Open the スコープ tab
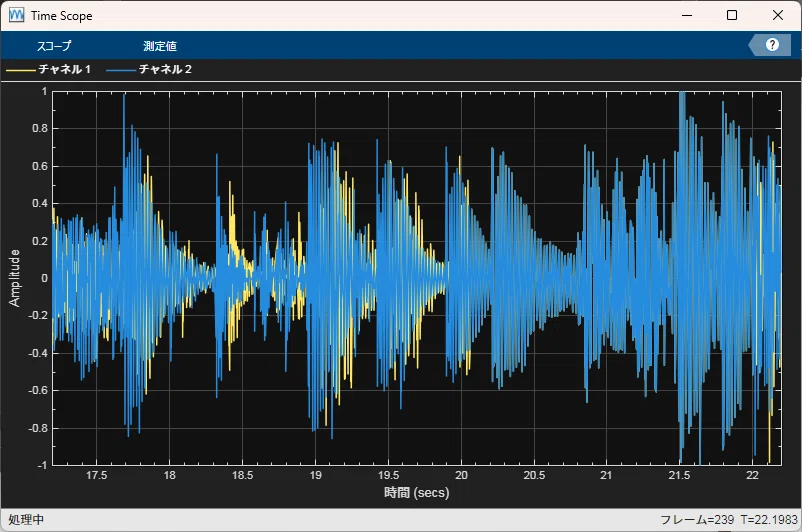This screenshot has width=802, height=532. 54,46
